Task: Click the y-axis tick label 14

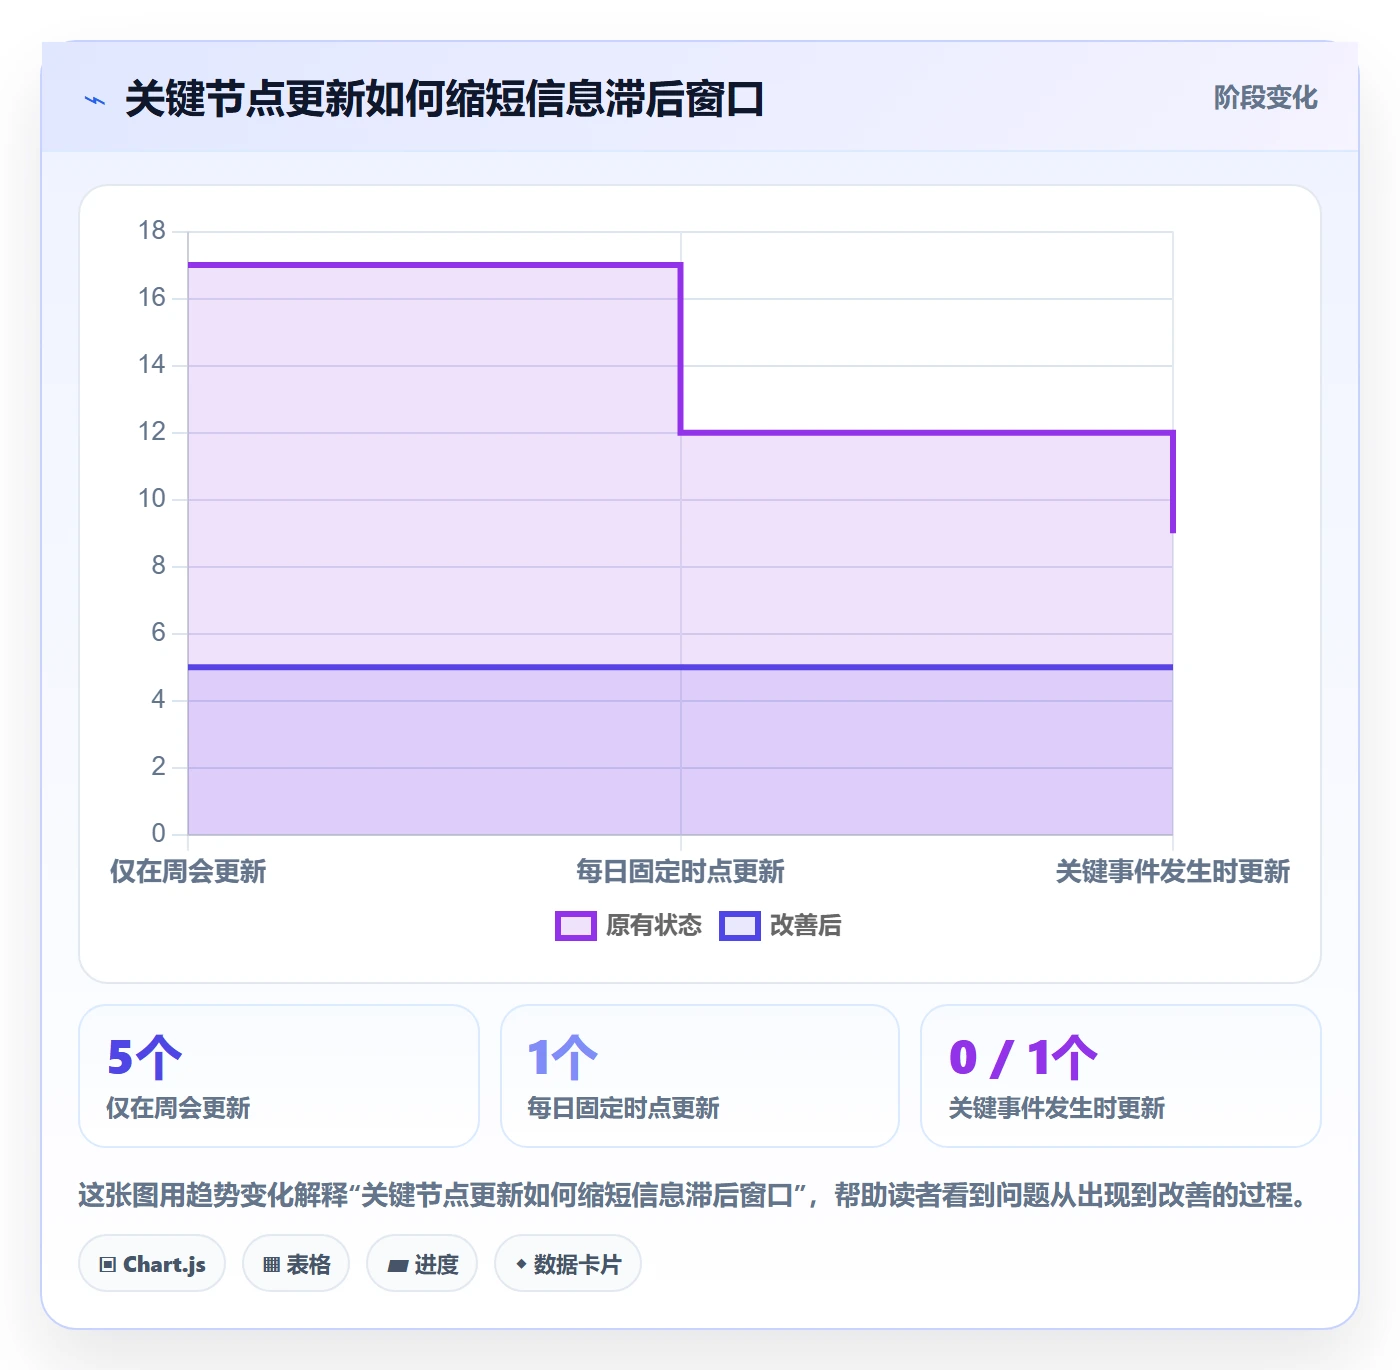Action: (x=152, y=365)
